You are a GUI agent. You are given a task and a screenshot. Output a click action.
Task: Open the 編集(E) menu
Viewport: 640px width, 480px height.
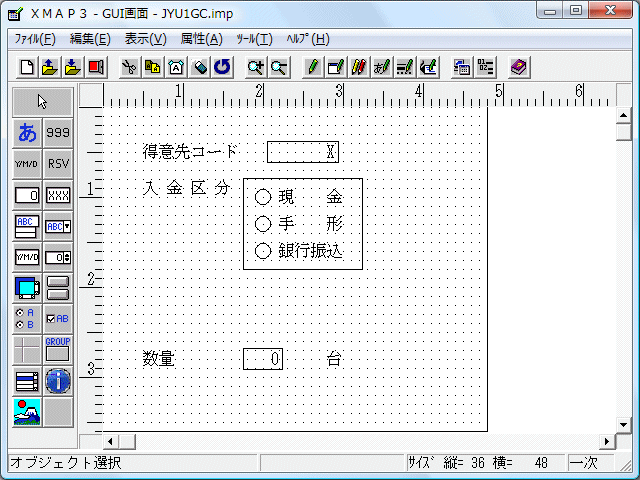click(x=90, y=39)
